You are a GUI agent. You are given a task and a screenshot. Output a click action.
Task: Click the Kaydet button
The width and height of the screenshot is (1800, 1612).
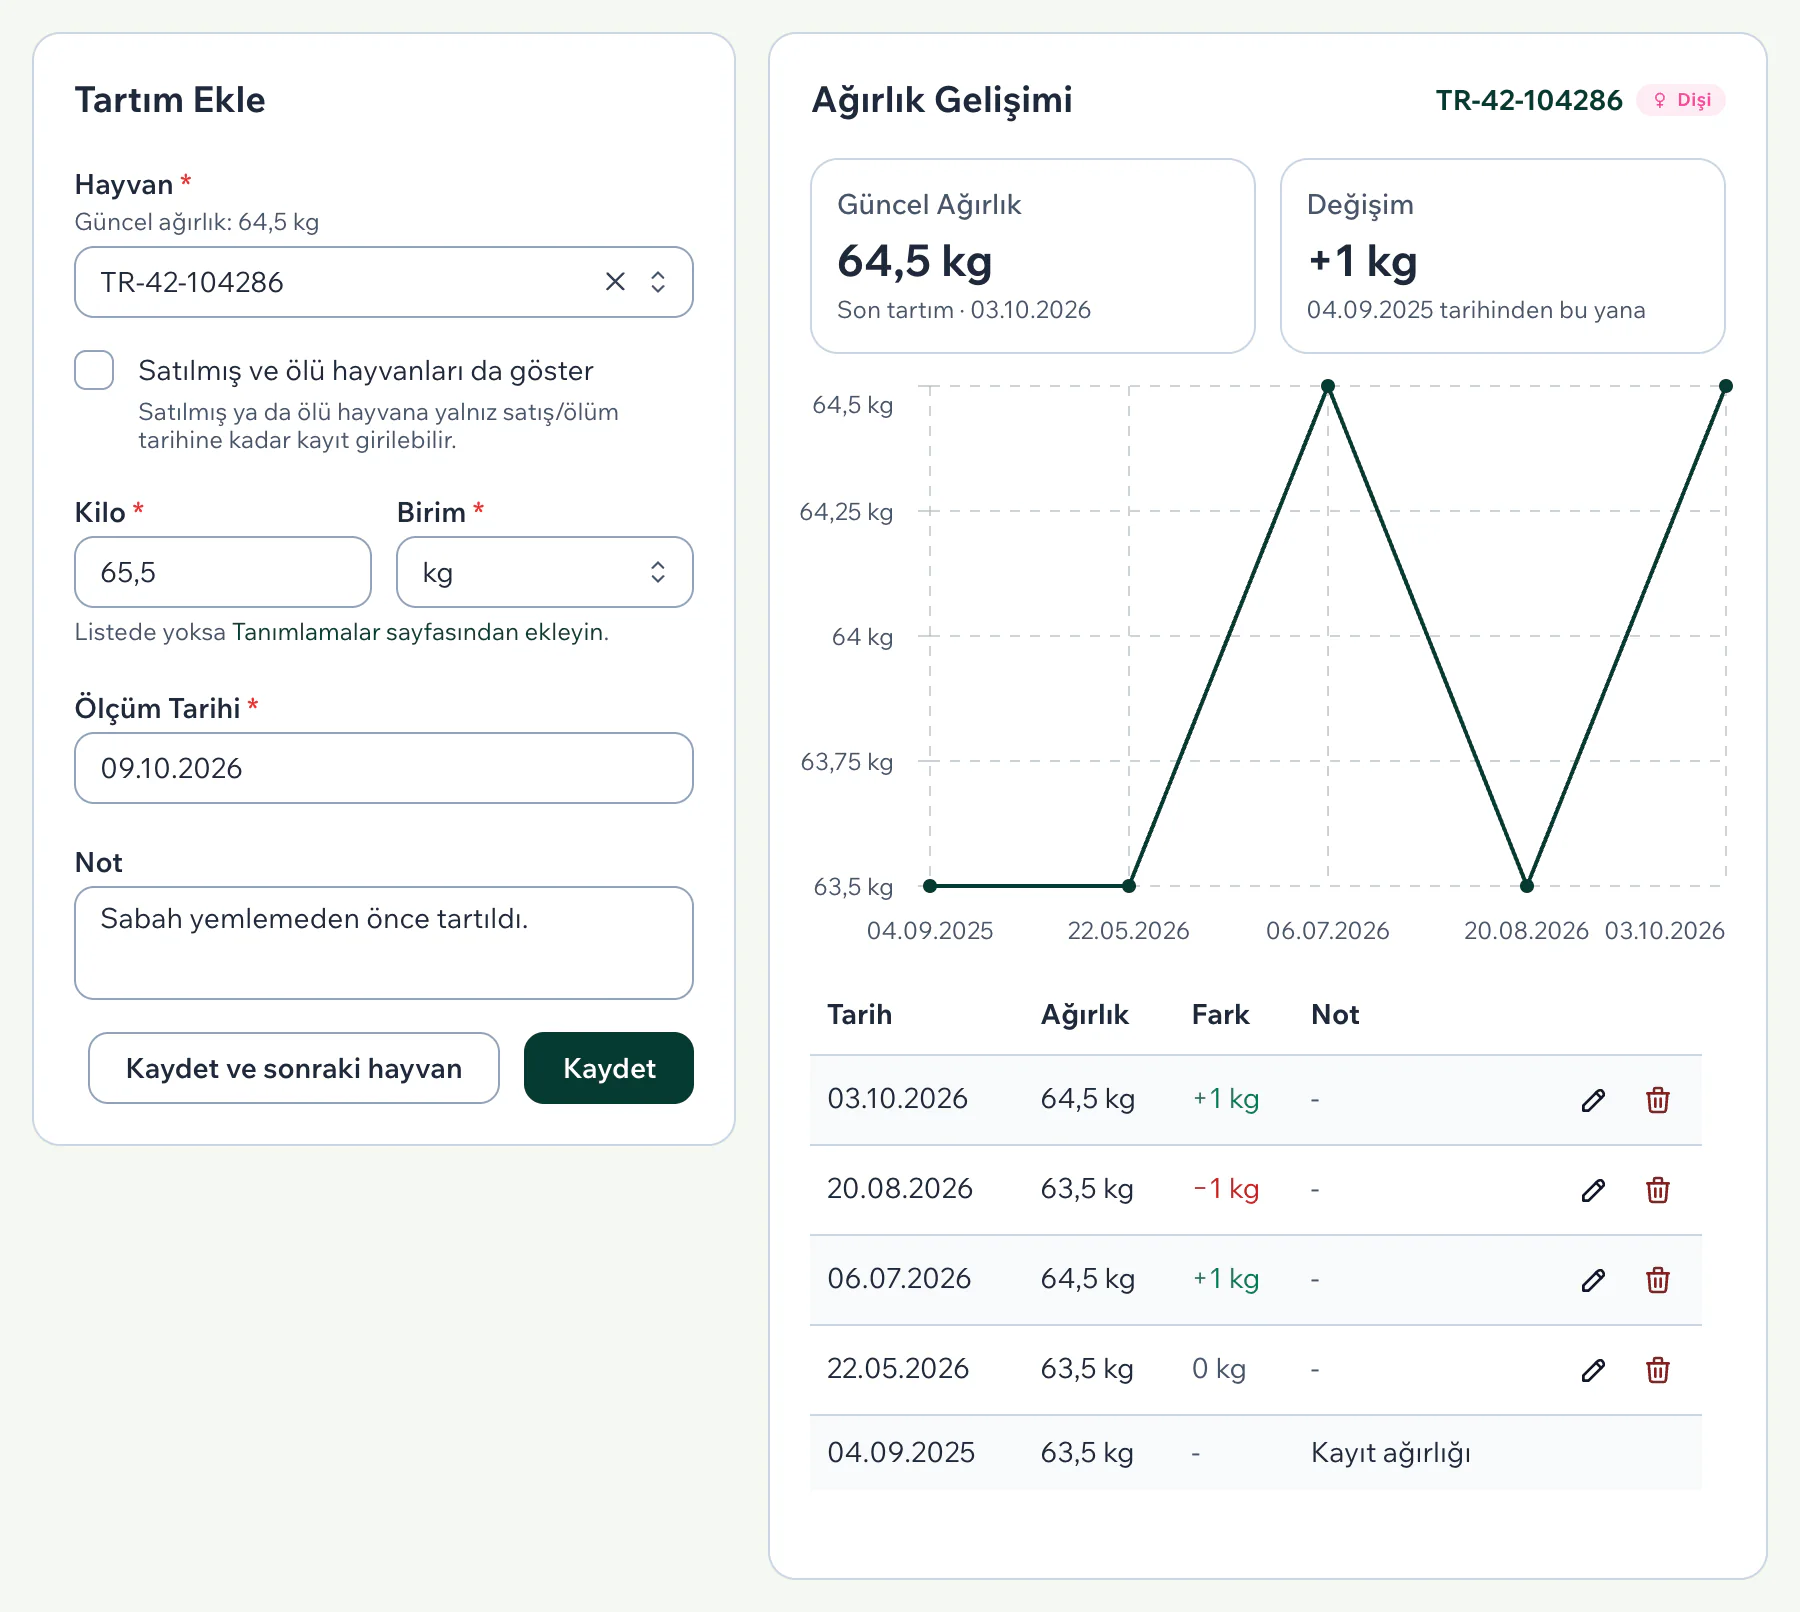coord(609,1068)
